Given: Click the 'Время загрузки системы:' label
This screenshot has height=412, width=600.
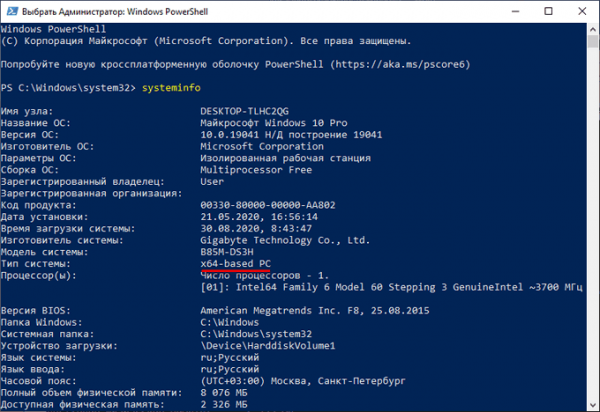Looking at the screenshot, I should (x=68, y=229).
